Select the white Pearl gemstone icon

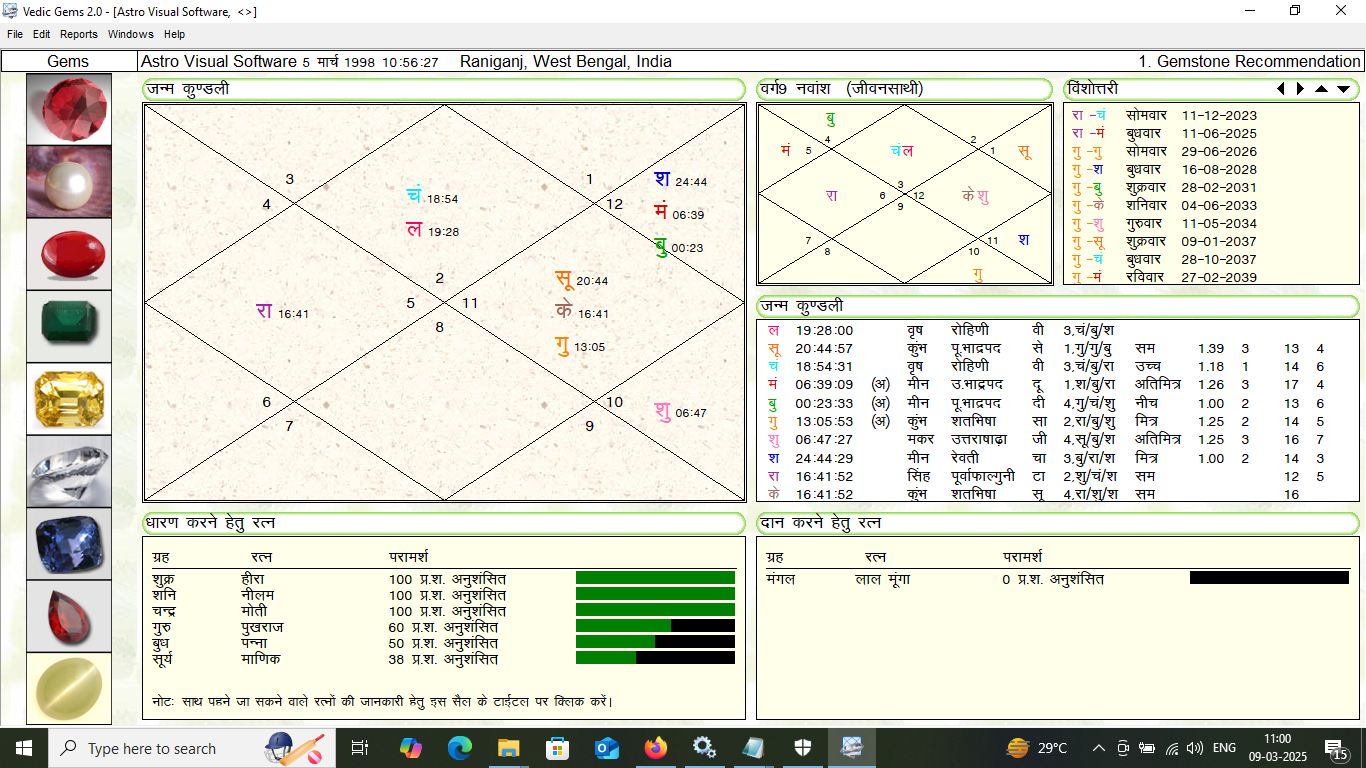click(x=69, y=181)
